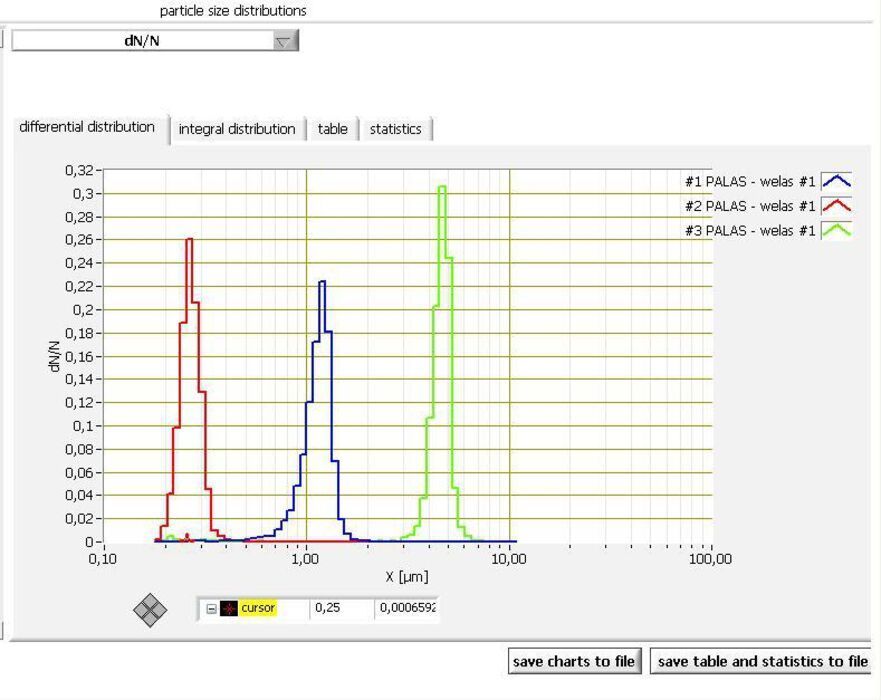Image resolution: width=881 pixels, height=700 pixels.
Task: Select blue #1 PALAS legend plot icon
Action: pyautogui.click(x=836, y=181)
